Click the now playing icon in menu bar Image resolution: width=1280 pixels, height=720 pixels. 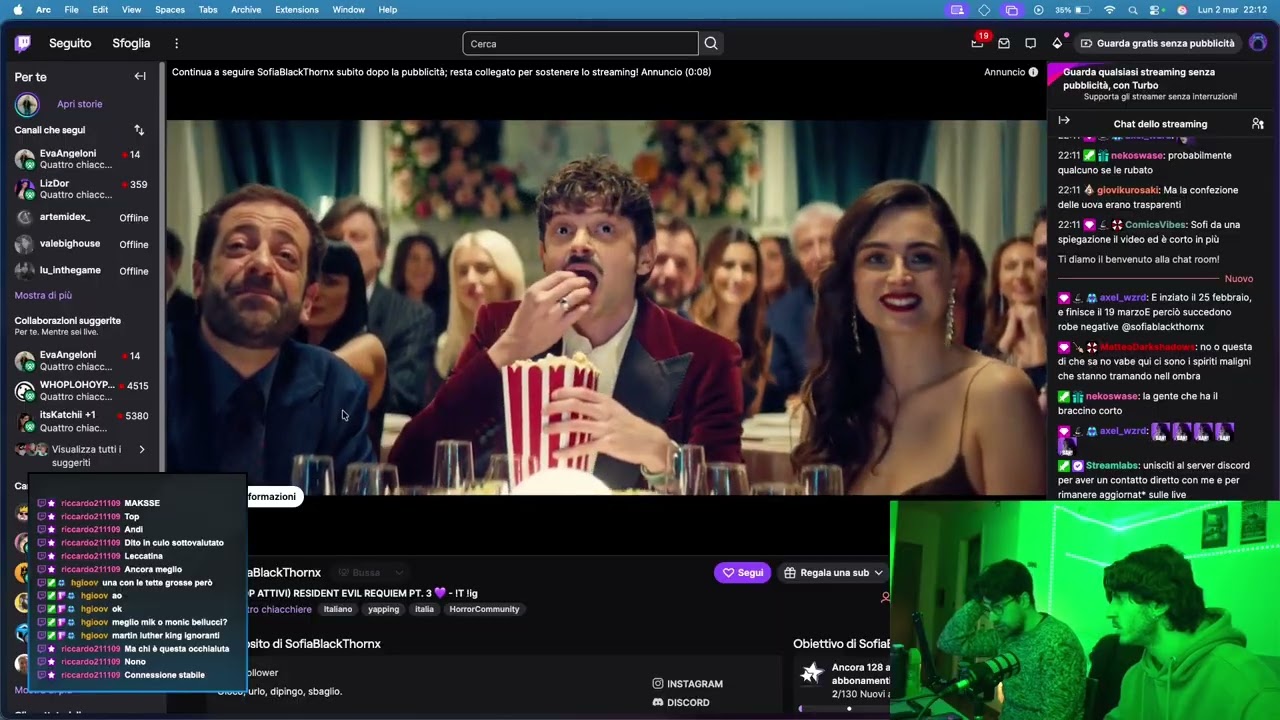(x=1038, y=10)
